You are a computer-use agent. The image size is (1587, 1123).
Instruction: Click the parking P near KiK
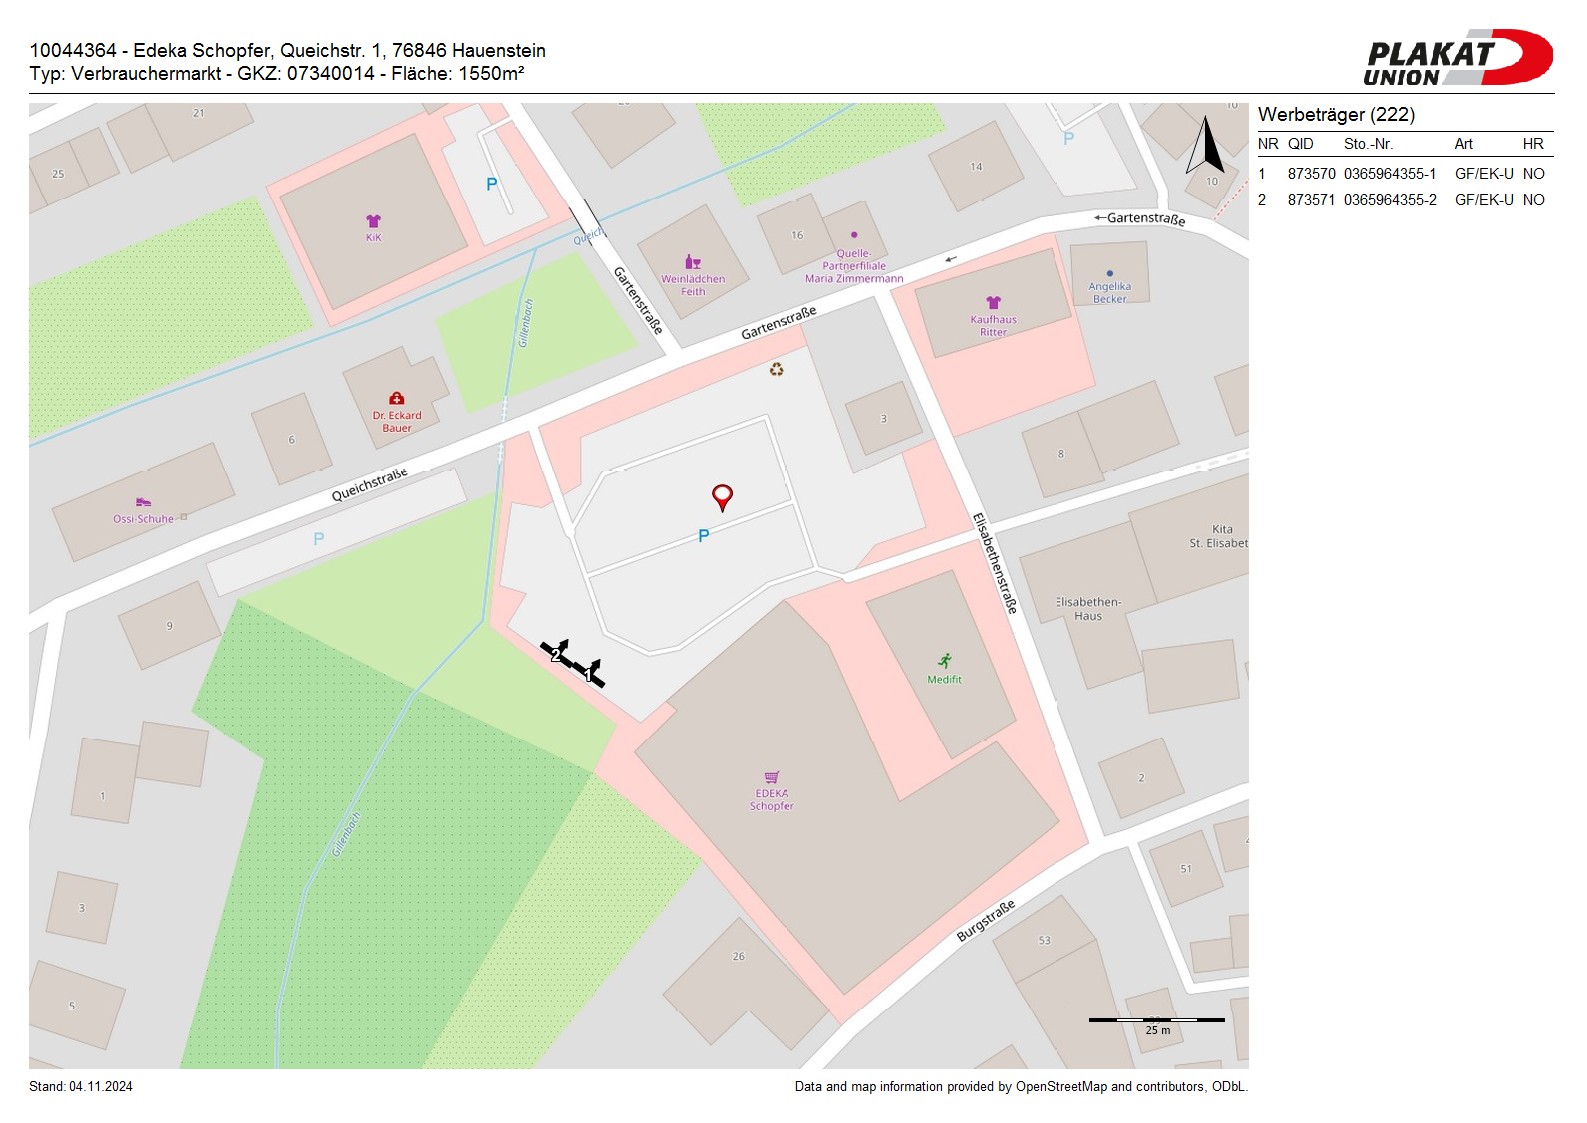point(491,184)
